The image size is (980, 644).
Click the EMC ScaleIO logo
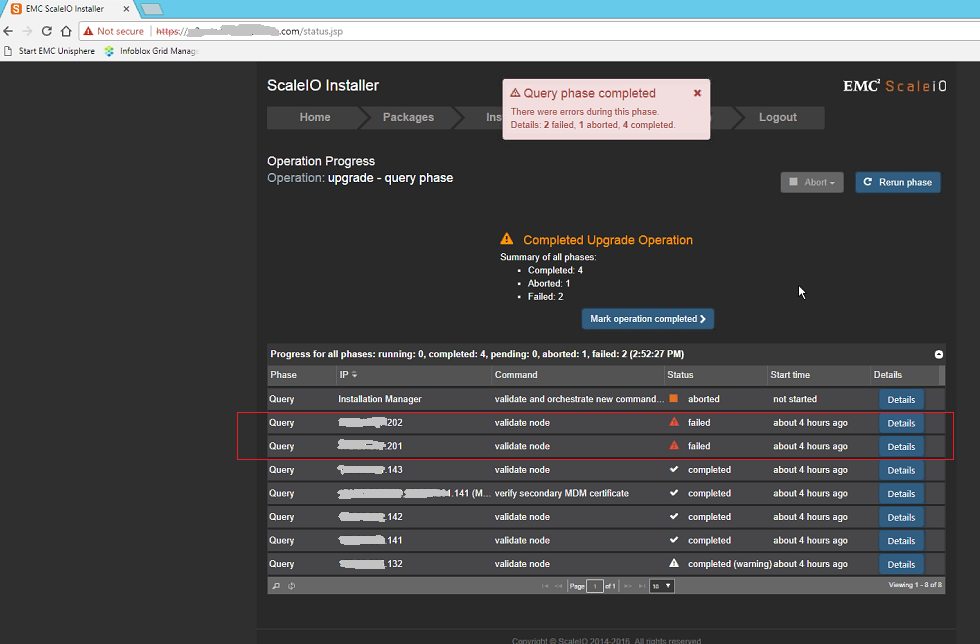(x=894, y=86)
